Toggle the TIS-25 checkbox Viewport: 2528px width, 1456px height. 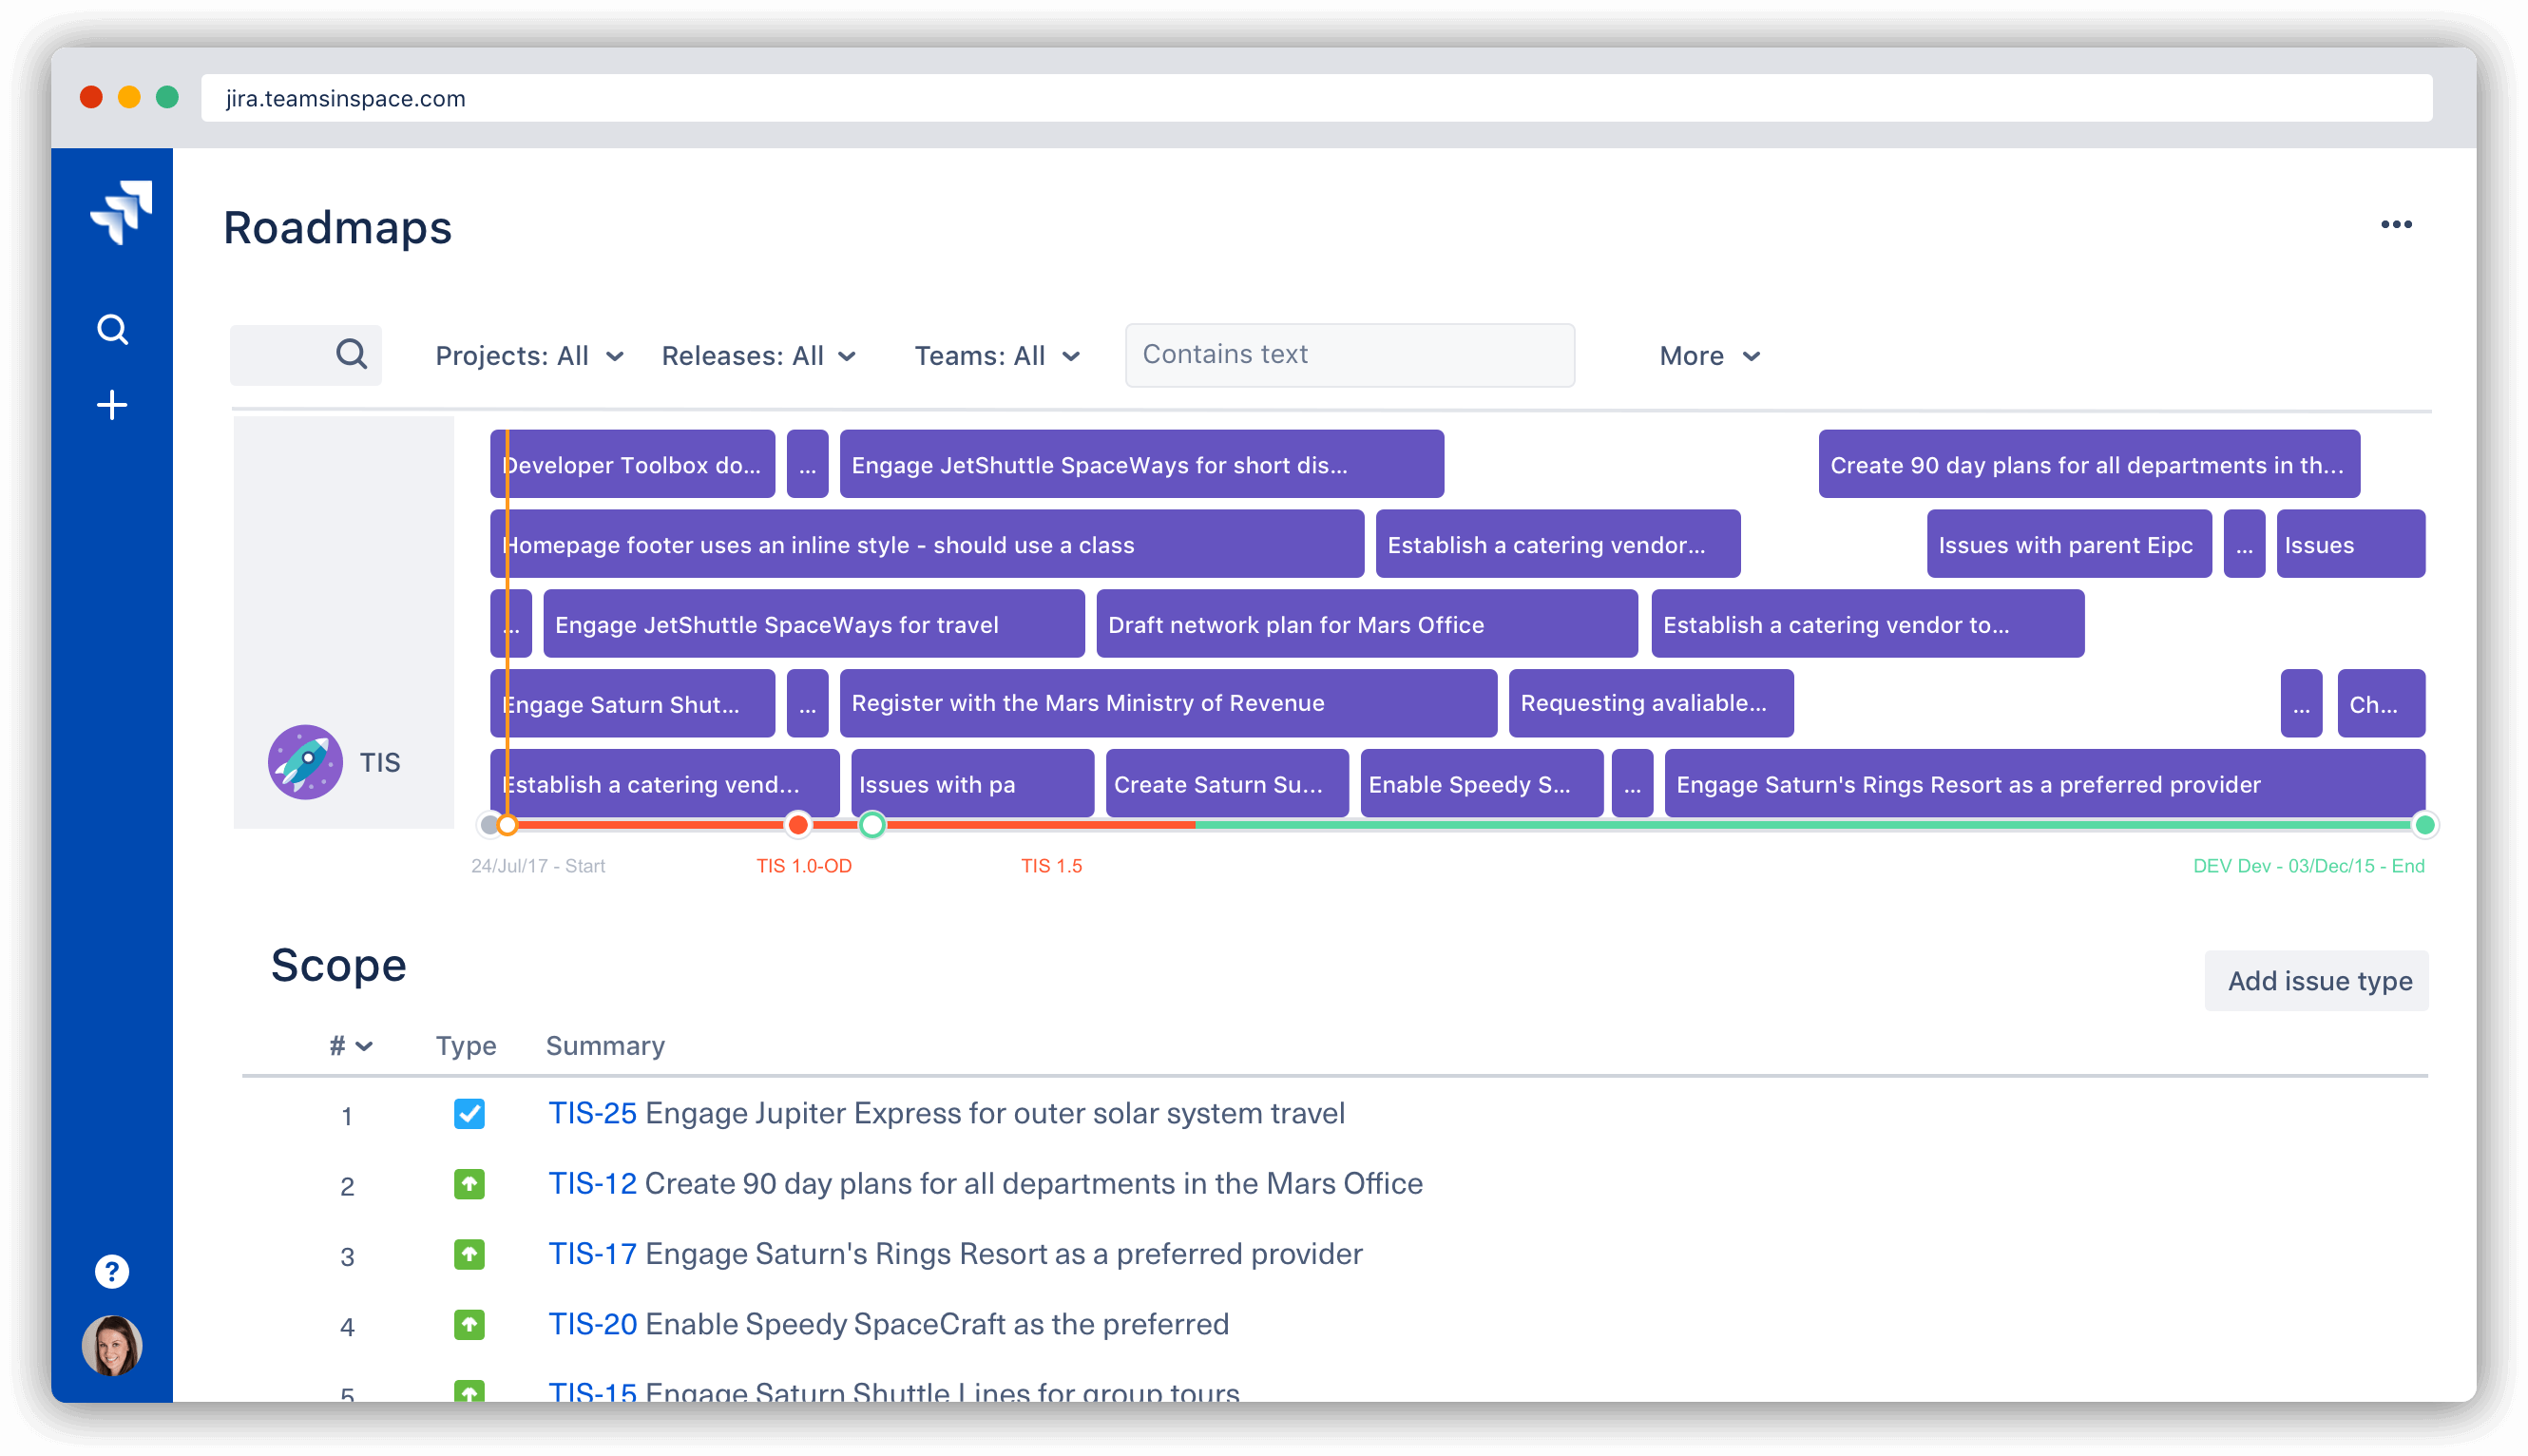(x=467, y=1112)
